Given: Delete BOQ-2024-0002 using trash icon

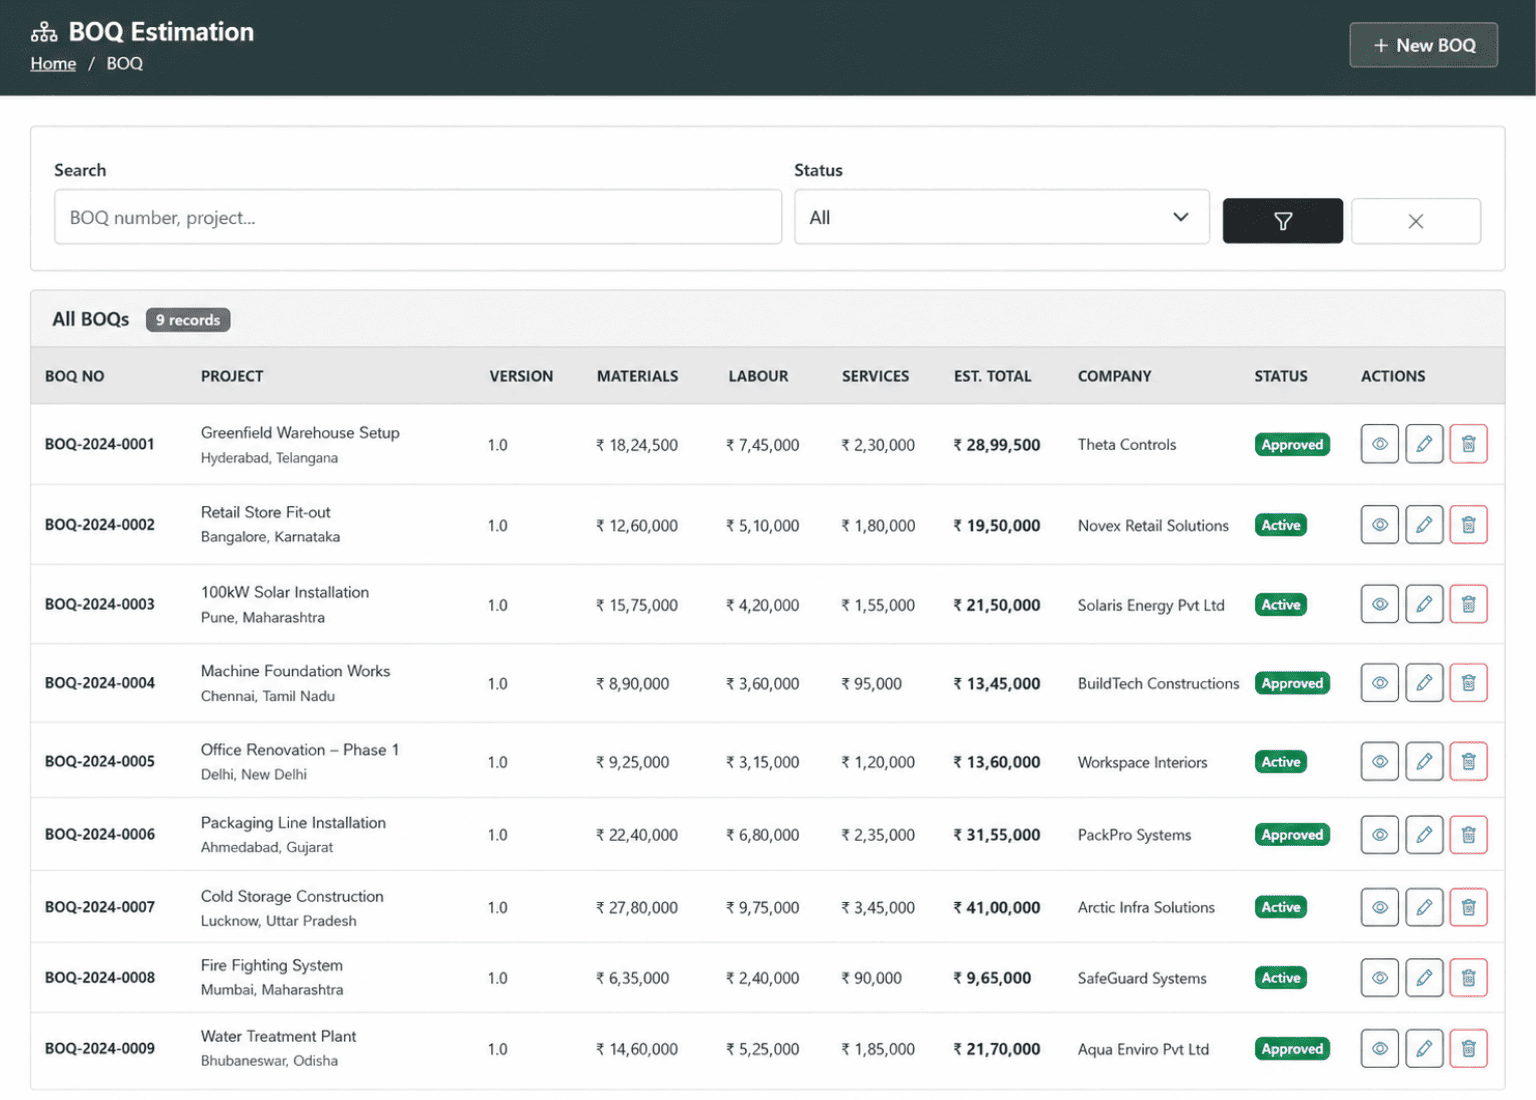Looking at the screenshot, I should tap(1468, 525).
